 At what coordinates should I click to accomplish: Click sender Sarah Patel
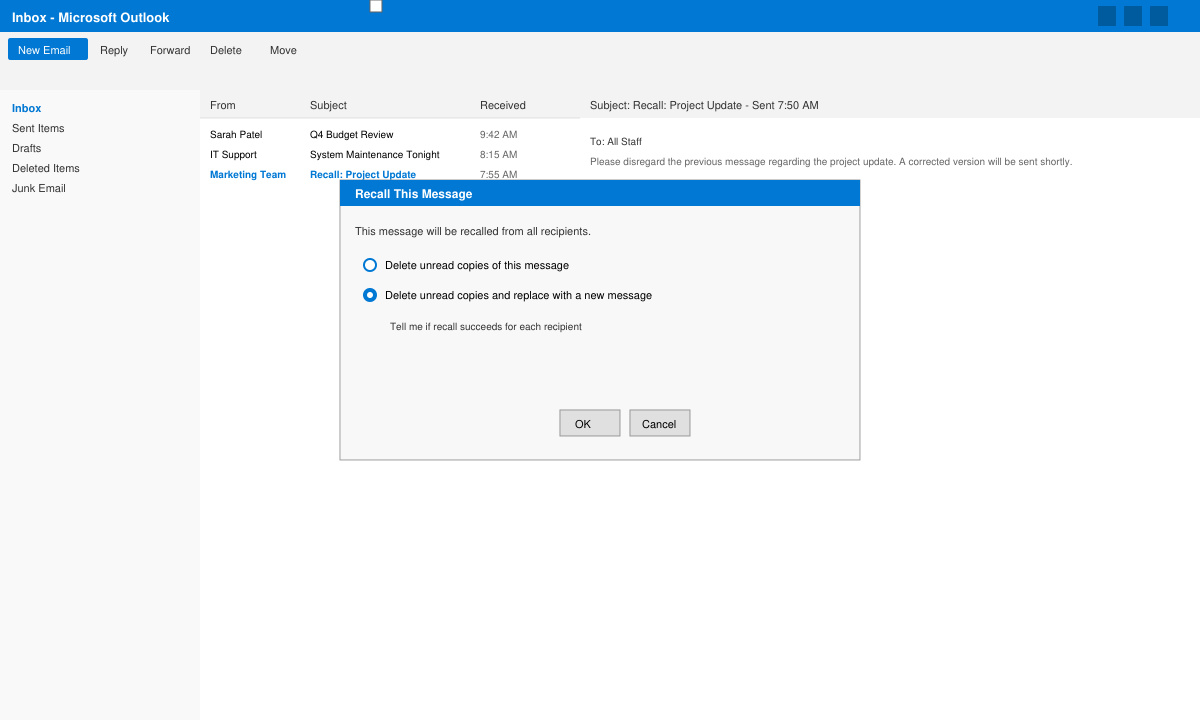pos(236,134)
